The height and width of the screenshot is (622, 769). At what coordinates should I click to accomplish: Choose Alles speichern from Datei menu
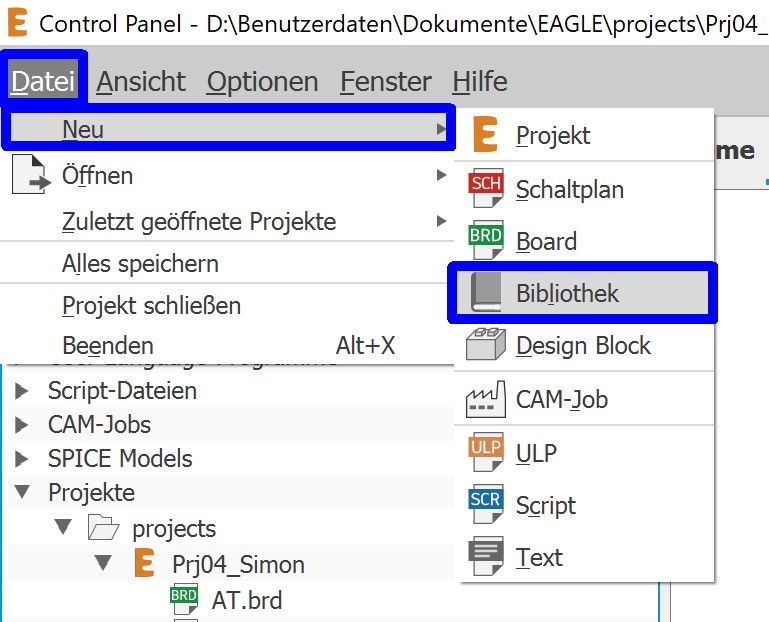point(140,264)
